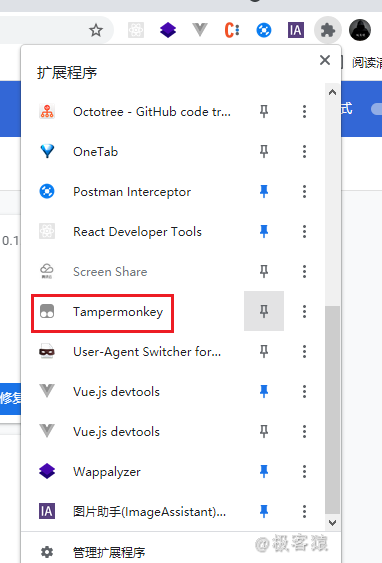Viewport: 382px width, 563px height.
Task: Click the scrollbar up arrow
Action: [x=332, y=92]
